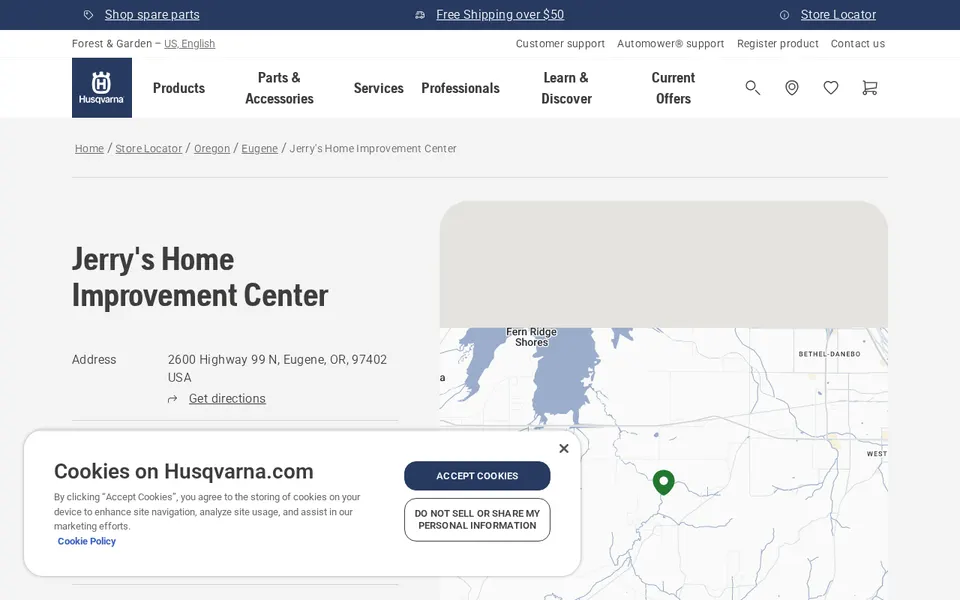Open Customer support link
This screenshot has height=600, width=960.
560,43
